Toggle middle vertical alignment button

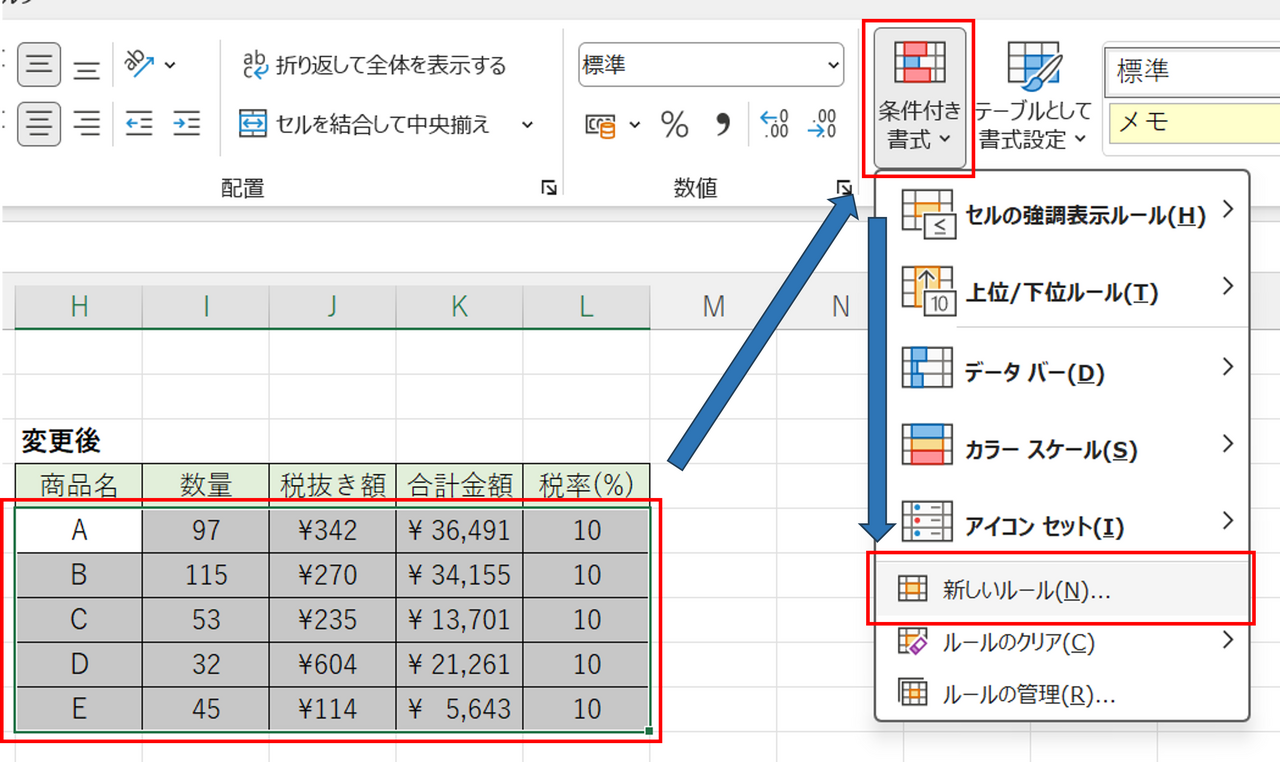point(39,66)
